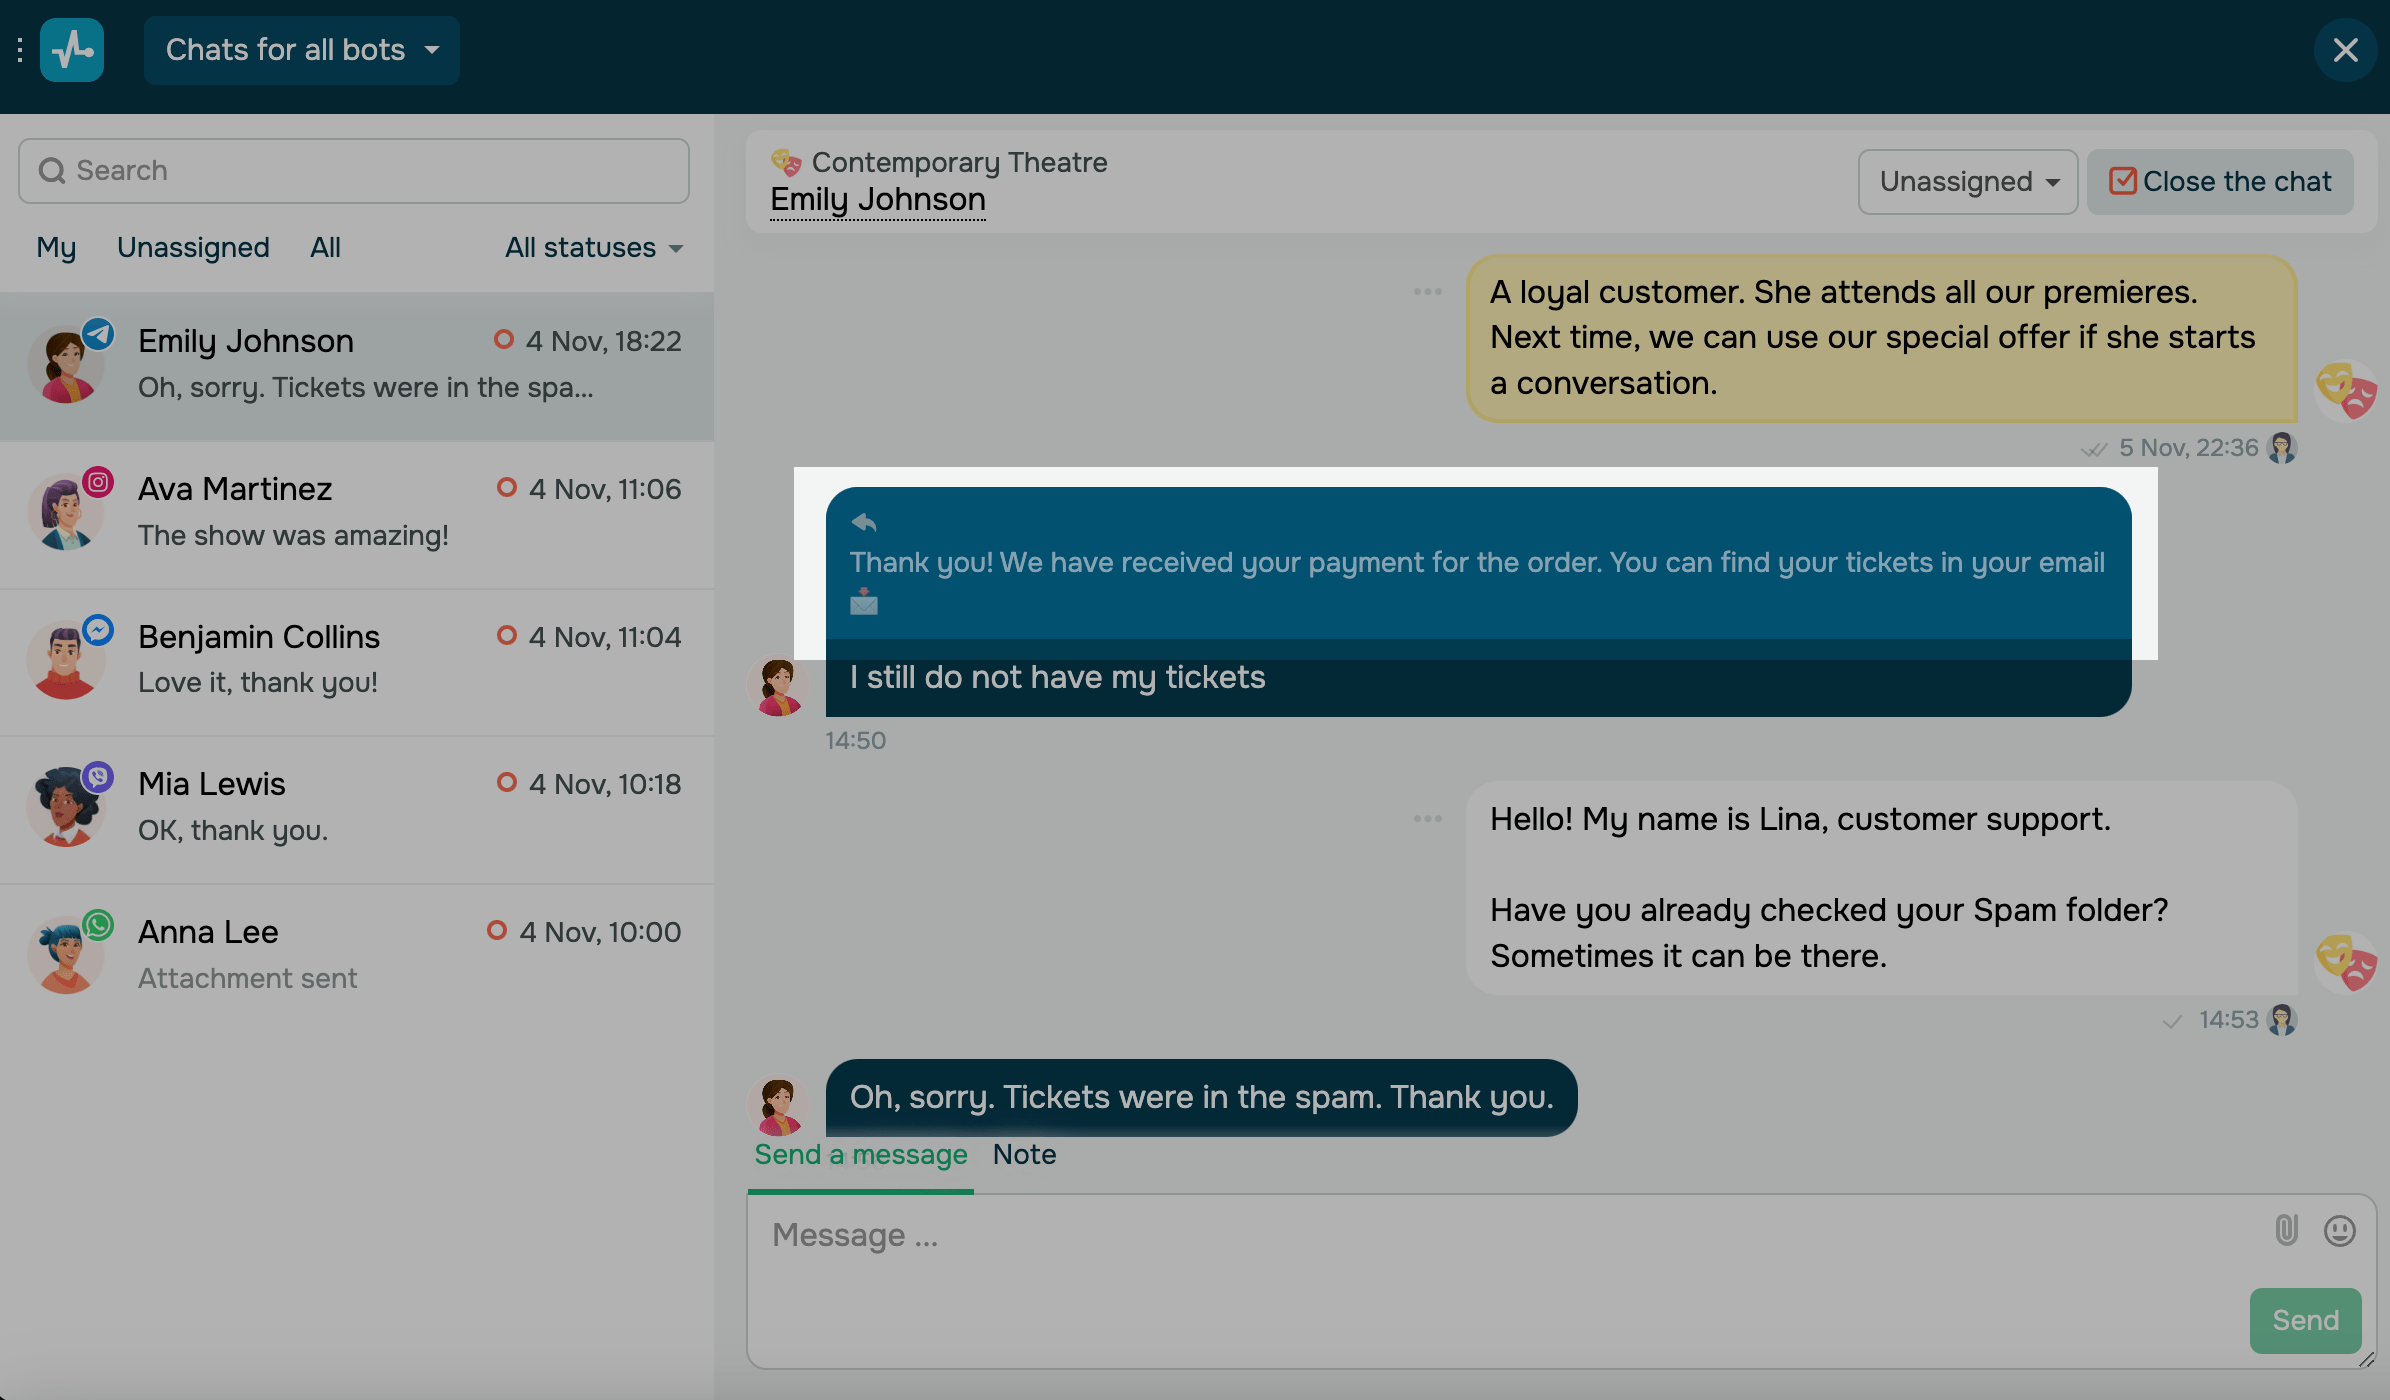Expand the All statuses filter

(593, 248)
